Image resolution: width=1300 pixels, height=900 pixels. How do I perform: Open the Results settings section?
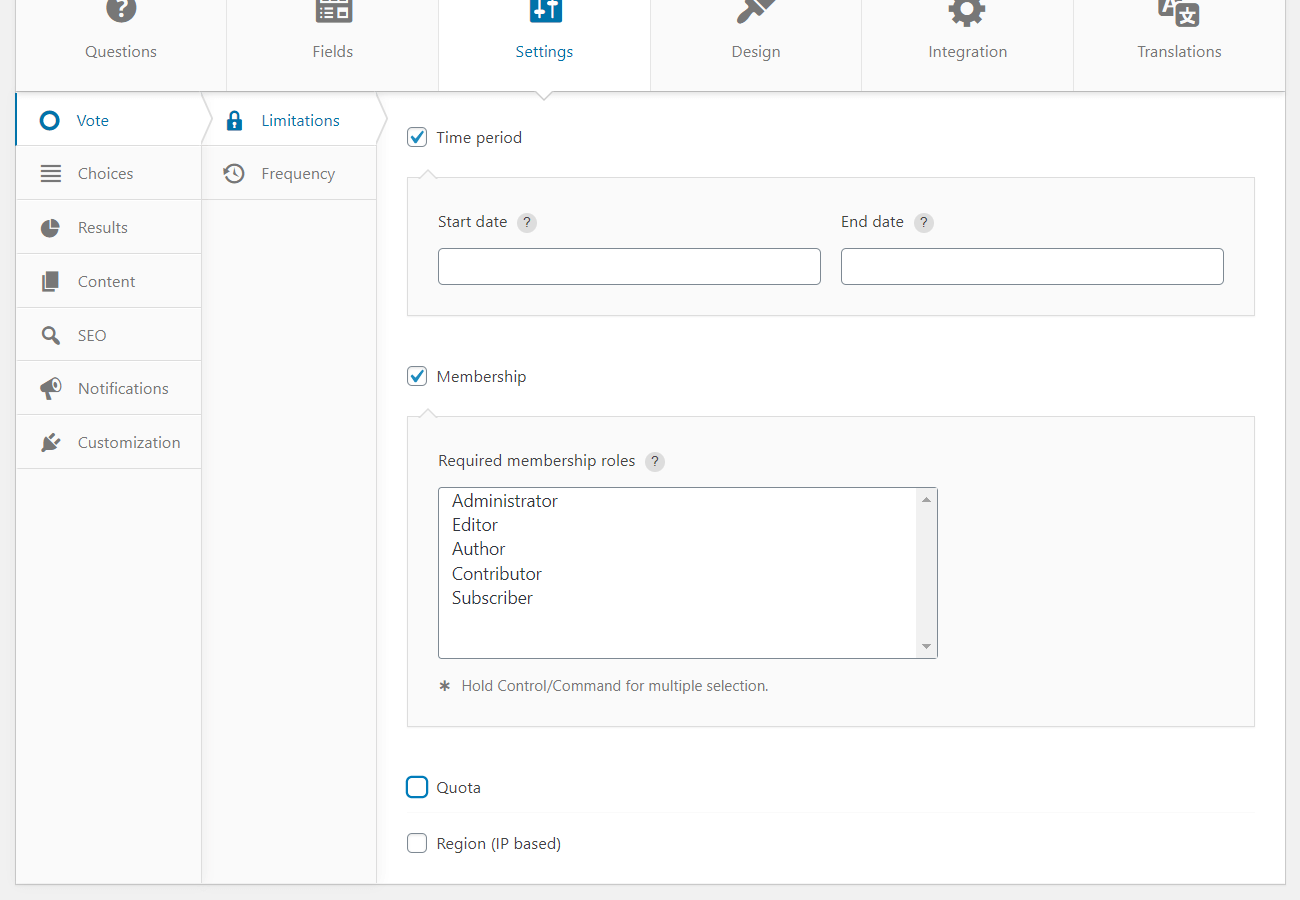pyautogui.click(x=109, y=228)
